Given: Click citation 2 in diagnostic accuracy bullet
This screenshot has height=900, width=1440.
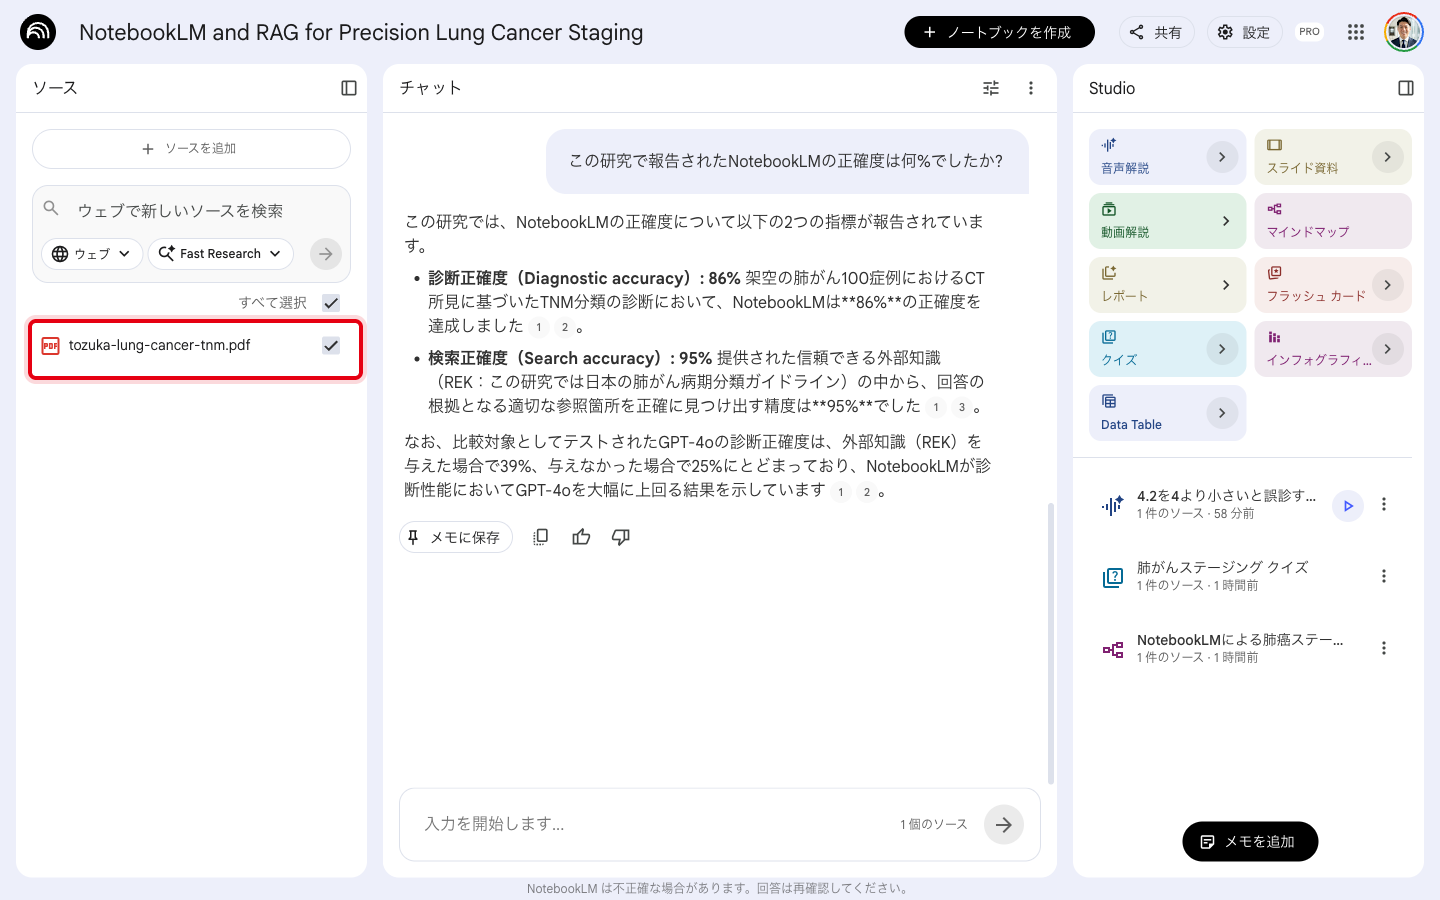Looking at the screenshot, I should (x=565, y=327).
